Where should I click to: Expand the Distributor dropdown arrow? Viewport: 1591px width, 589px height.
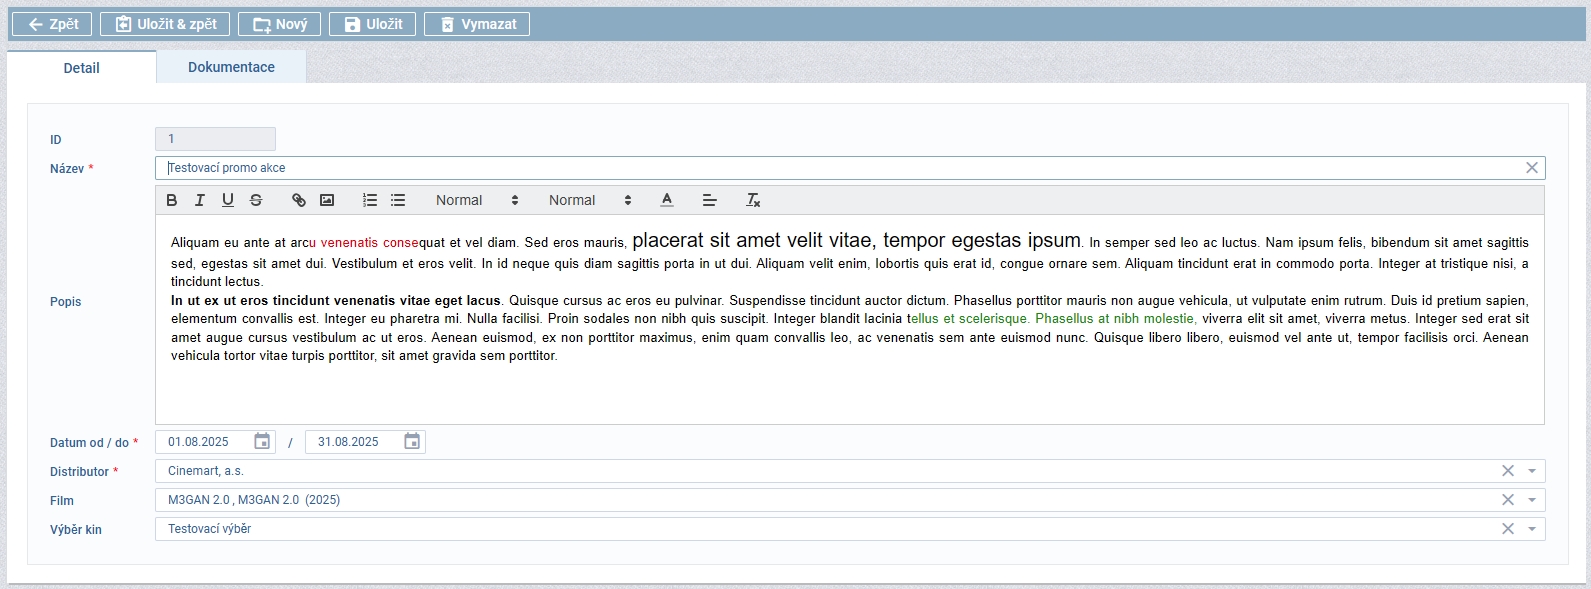click(x=1532, y=471)
